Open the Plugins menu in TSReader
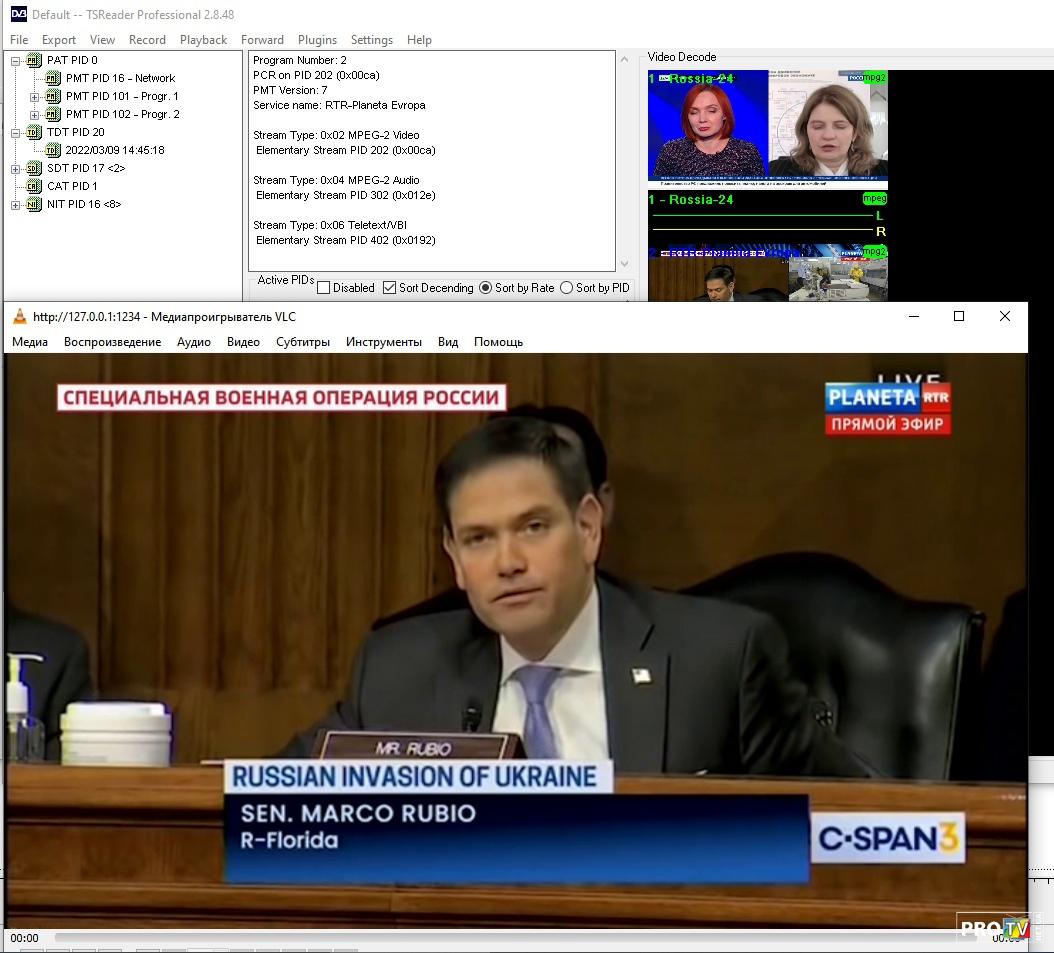Image resolution: width=1054 pixels, height=953 pixels. pos(317,40)
